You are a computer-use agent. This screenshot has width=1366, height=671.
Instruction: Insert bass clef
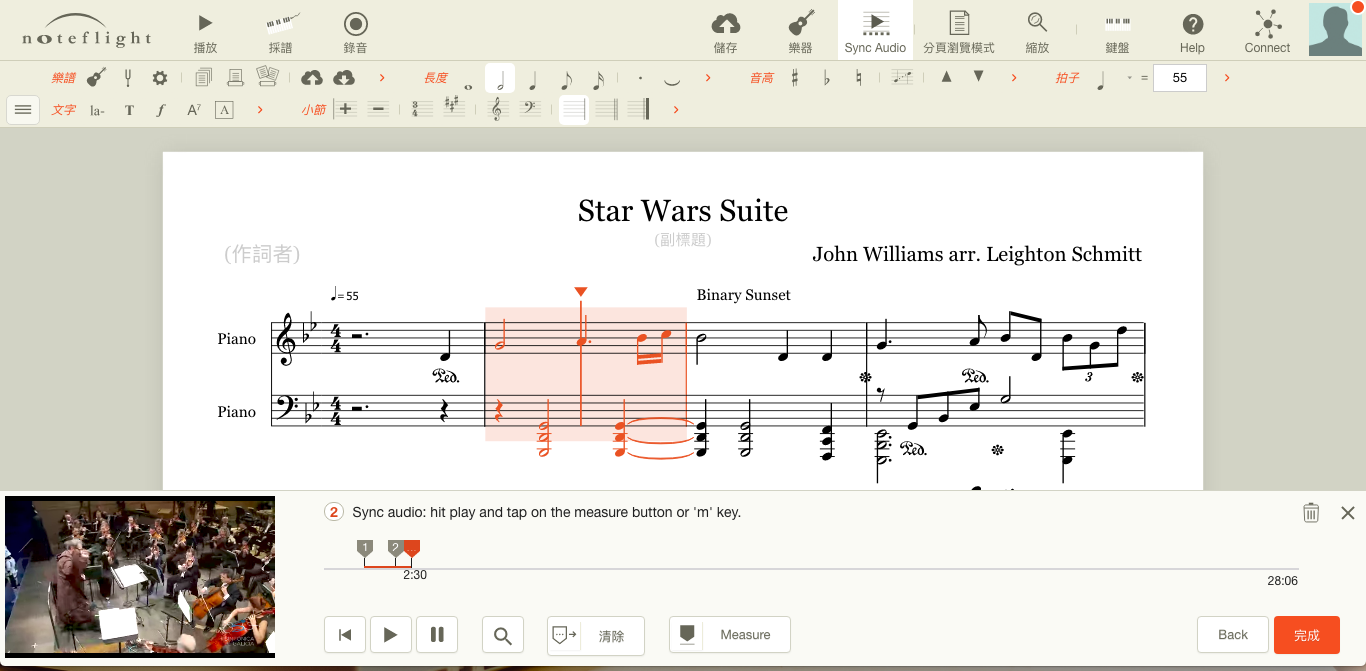(x=529, y=109)
